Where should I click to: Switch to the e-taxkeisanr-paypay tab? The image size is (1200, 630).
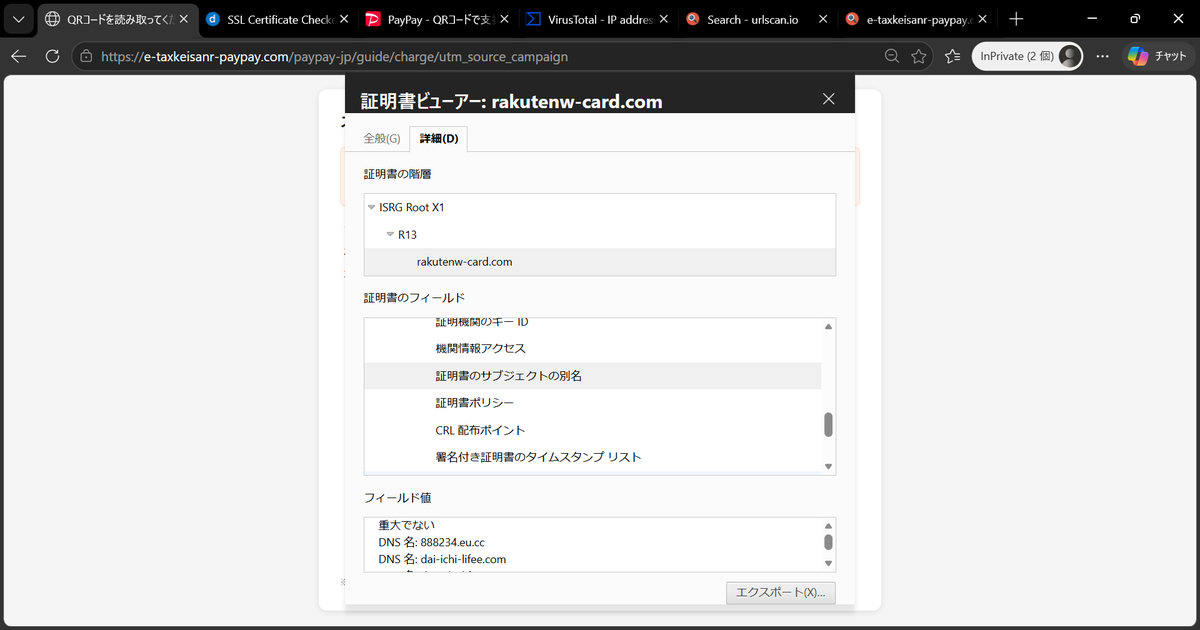point(916,19)
